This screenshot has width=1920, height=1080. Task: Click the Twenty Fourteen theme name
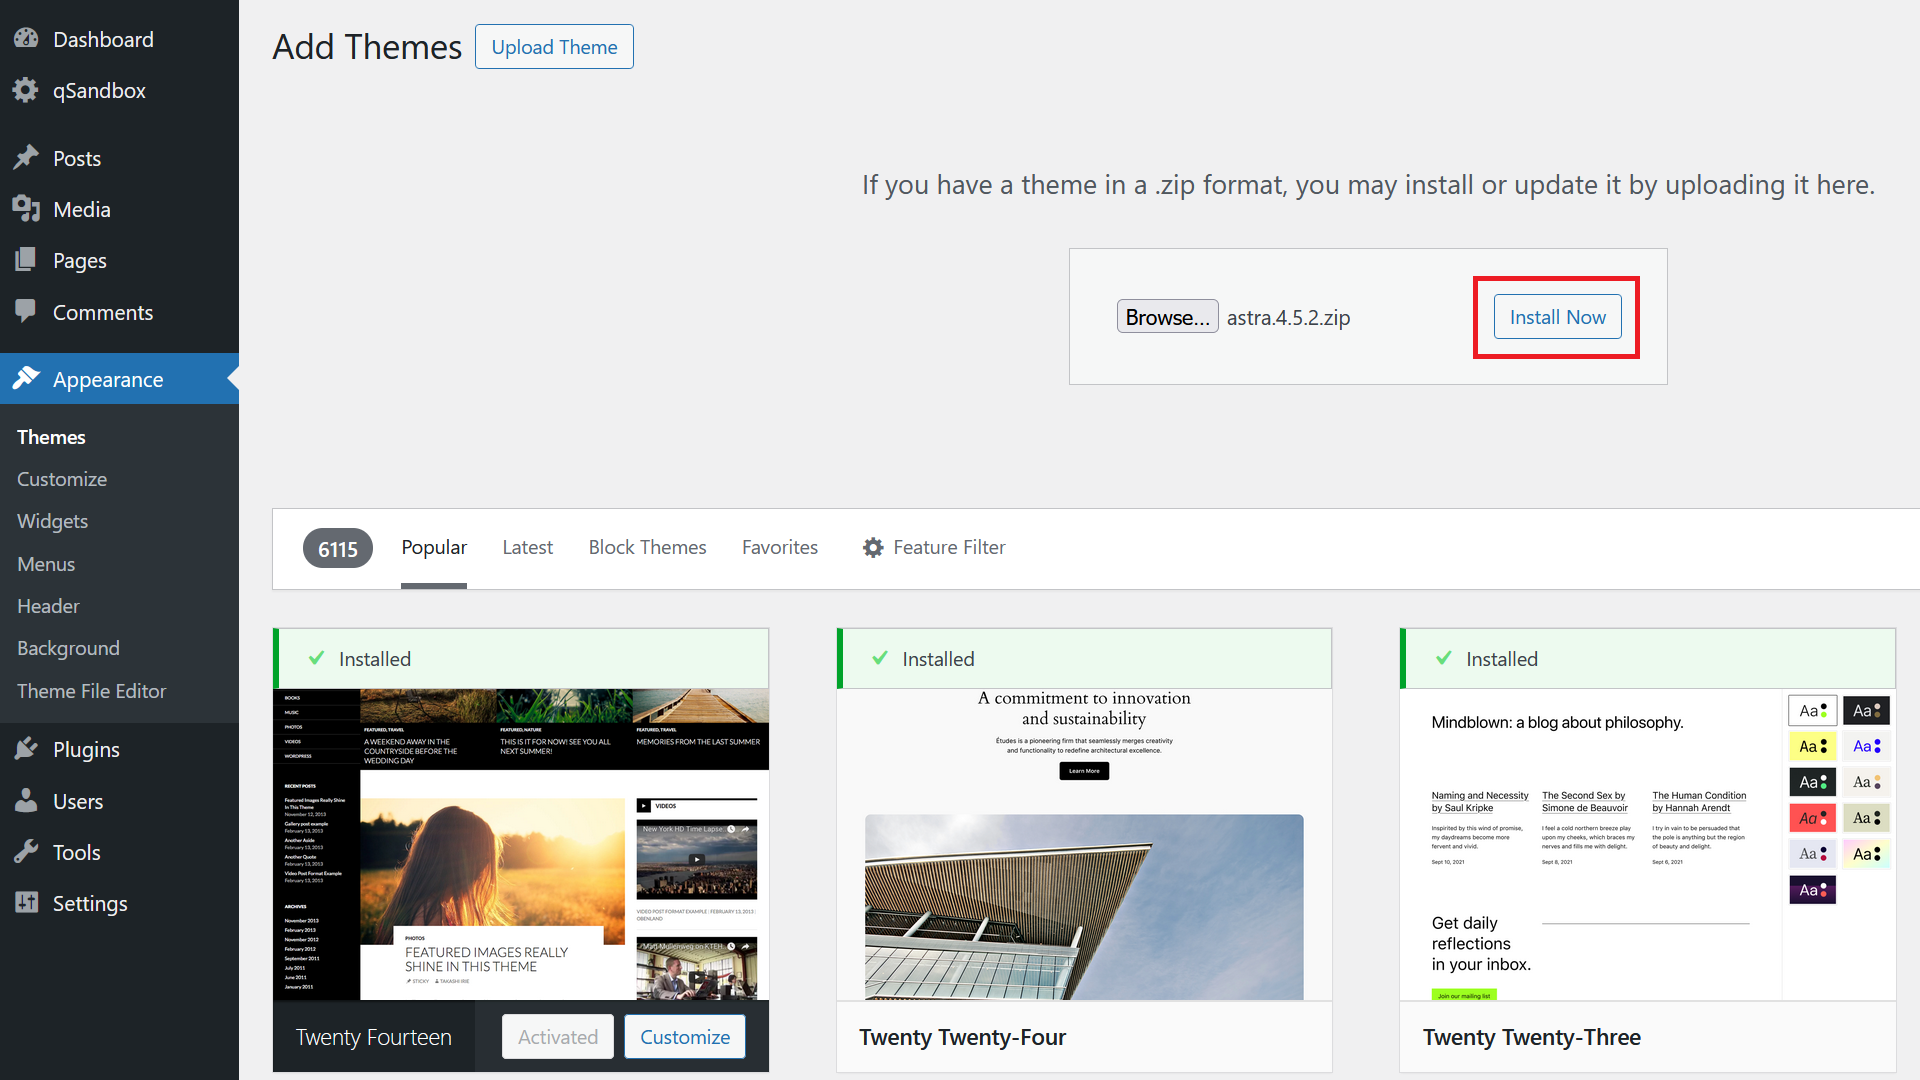pos(374,1037)
